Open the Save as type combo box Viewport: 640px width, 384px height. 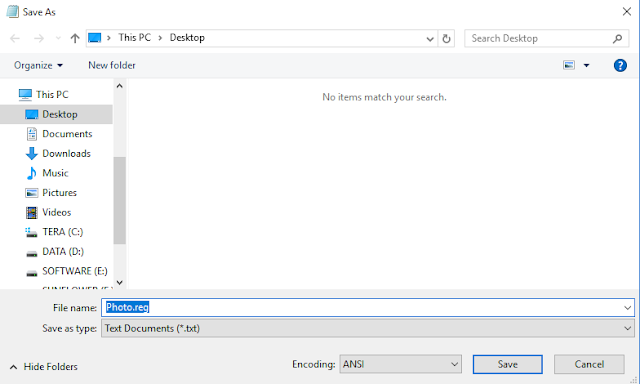pos(368,328)
